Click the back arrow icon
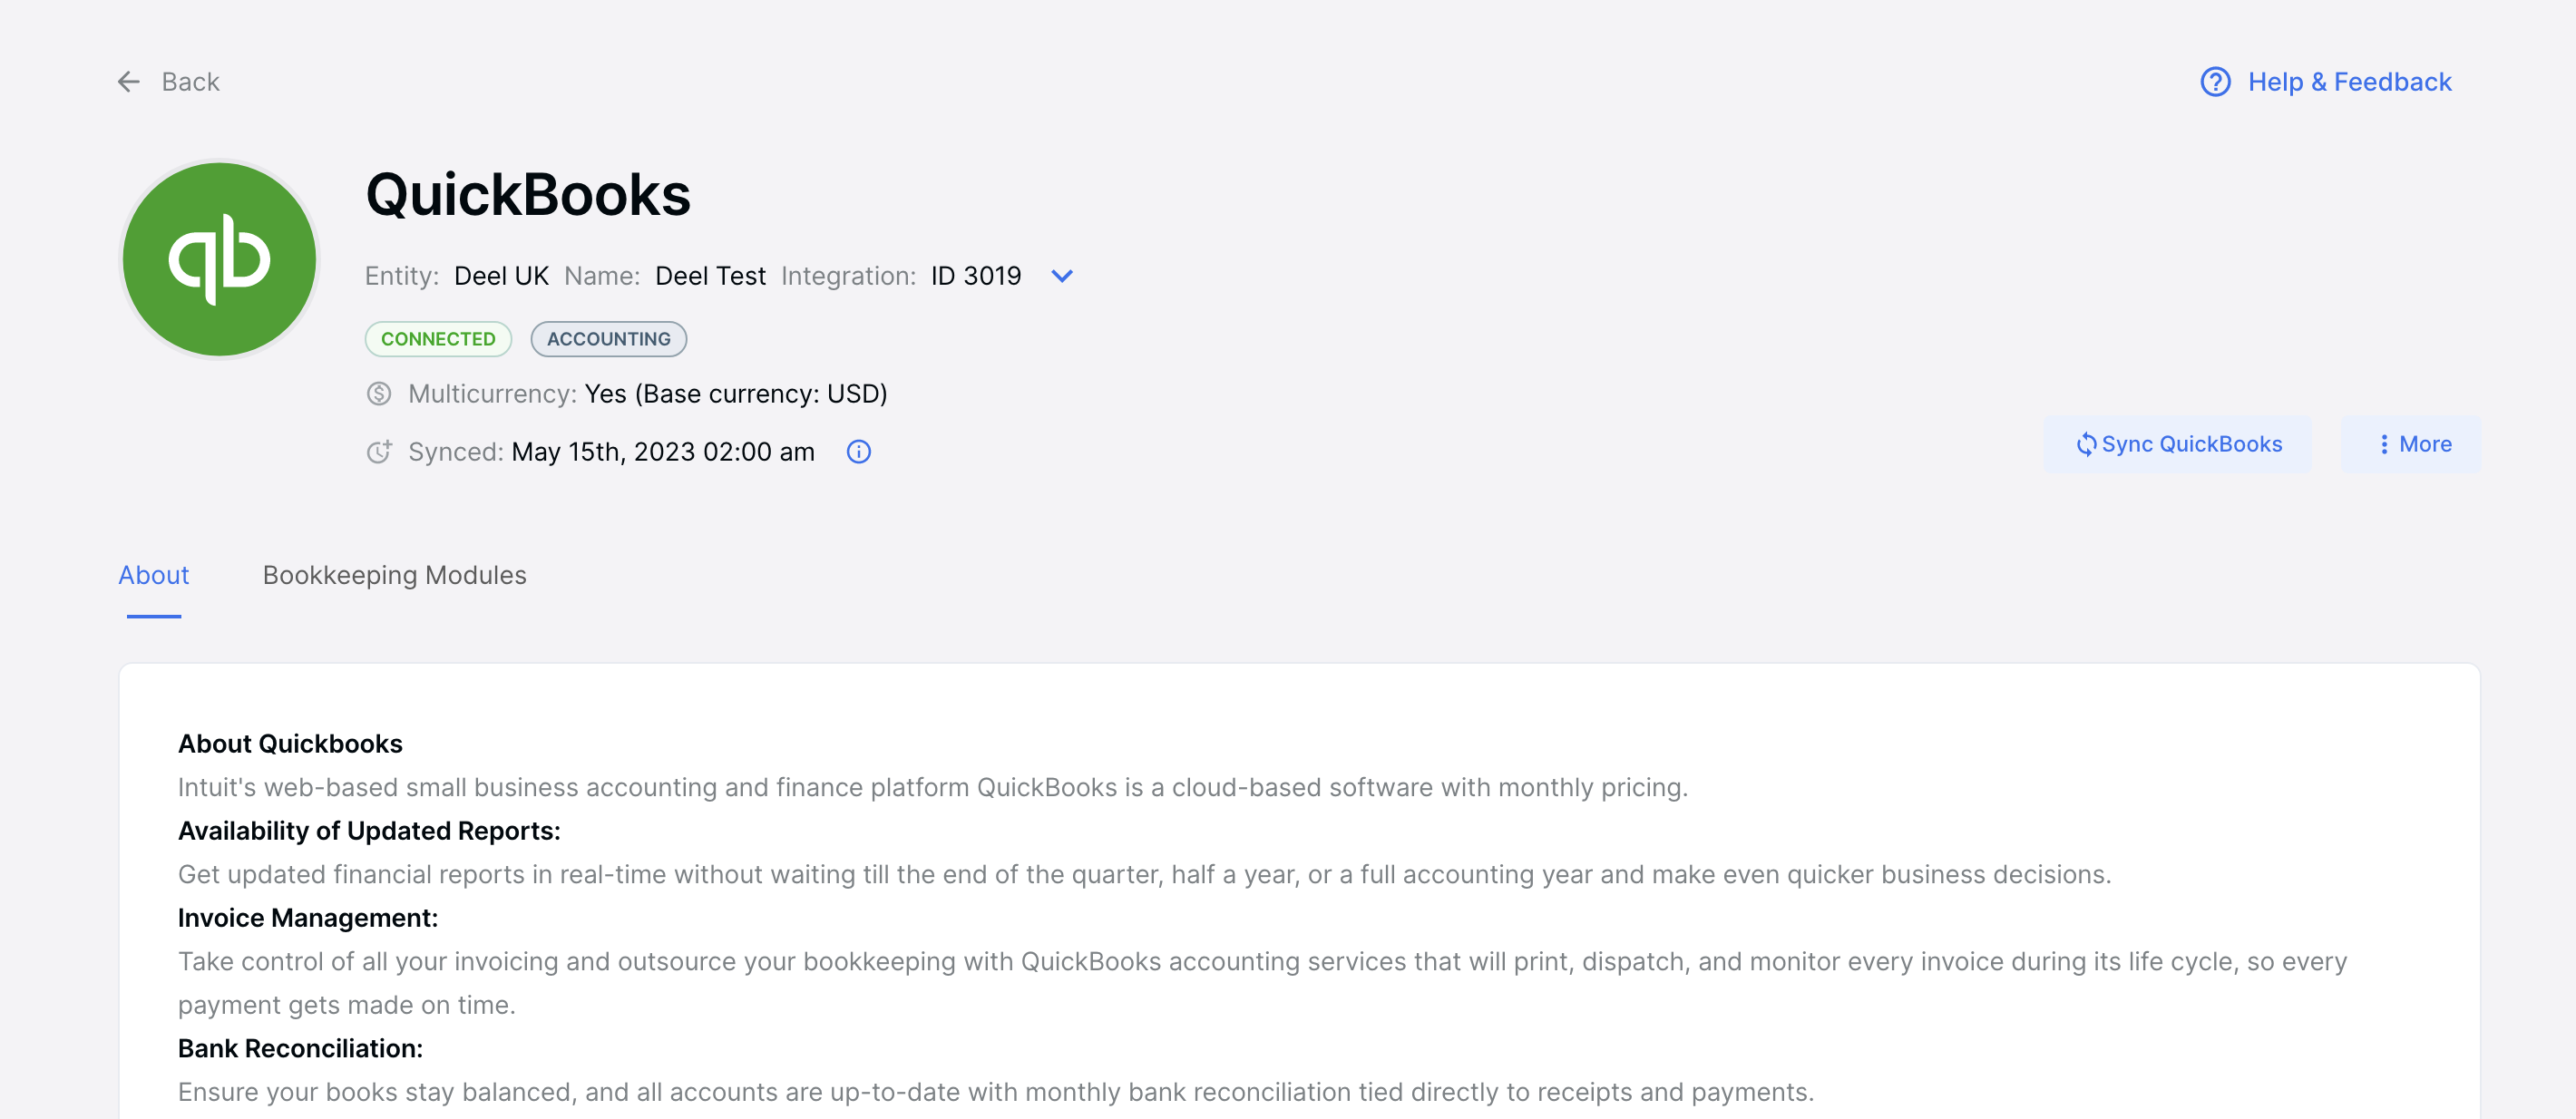Viewport: 2576px width, 1119px height. [x=128, y=82]
